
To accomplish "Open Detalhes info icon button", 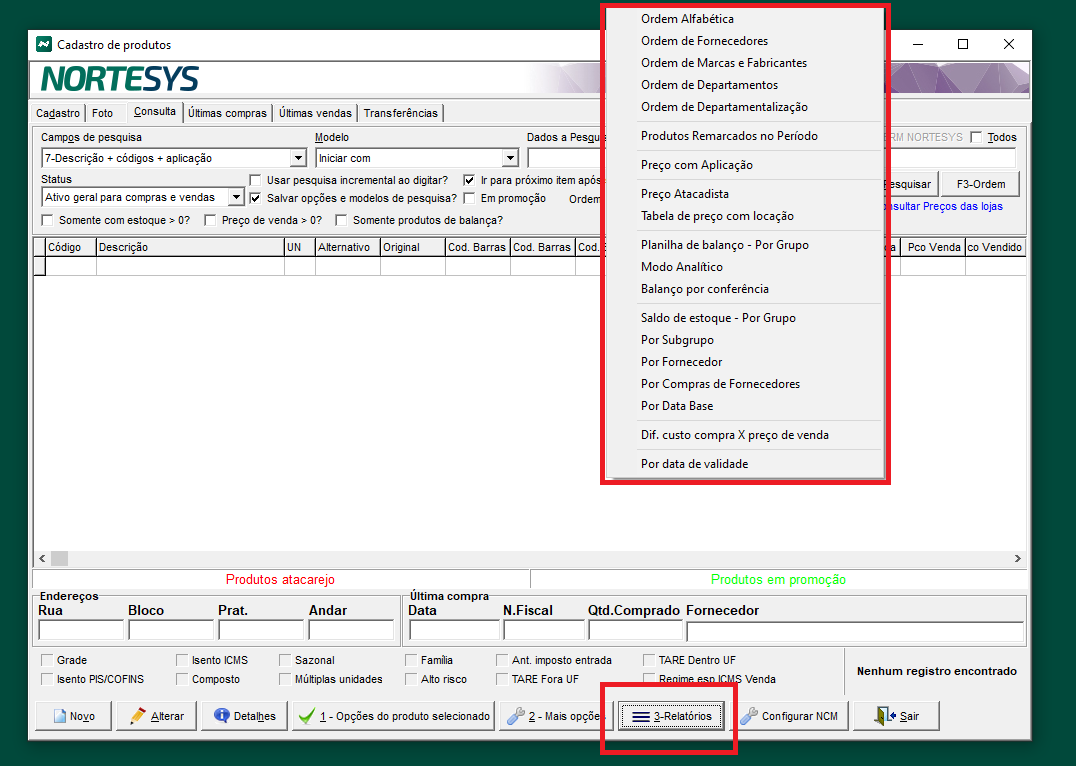I will click(244, 716).
